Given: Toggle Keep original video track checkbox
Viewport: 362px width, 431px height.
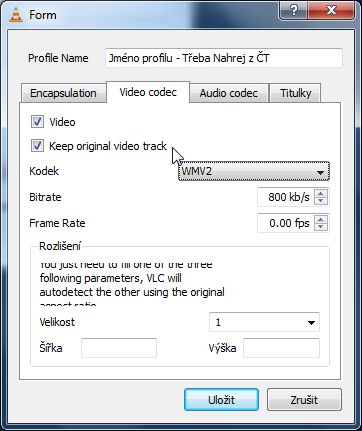Looking at the screenshot, I should [37, 146].
